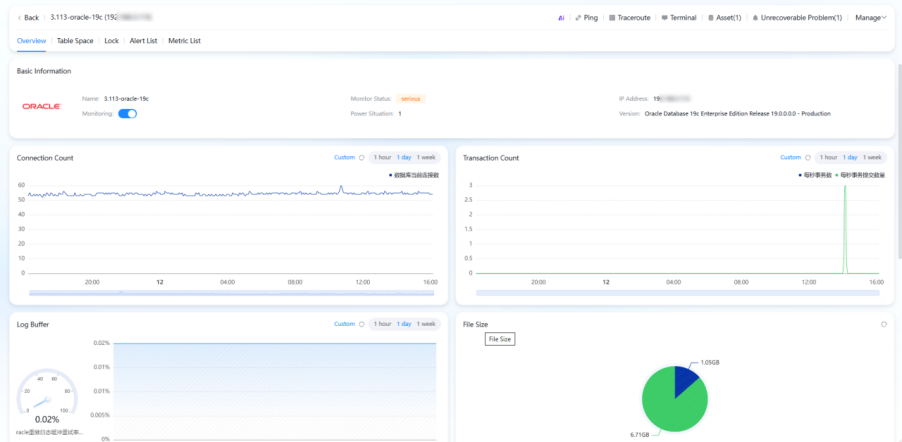902x442 pixels.
Task: Select 1 hour range for Connection Count
Action: (380, 157)
